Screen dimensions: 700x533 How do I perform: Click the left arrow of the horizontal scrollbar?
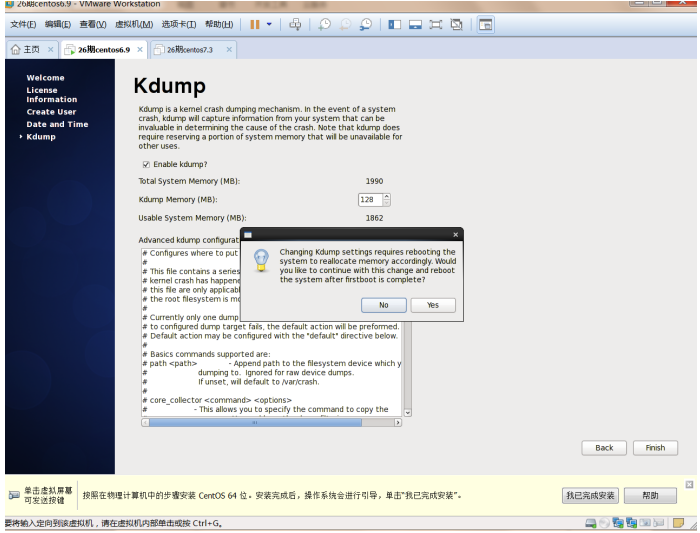click(x=145, y=423)
